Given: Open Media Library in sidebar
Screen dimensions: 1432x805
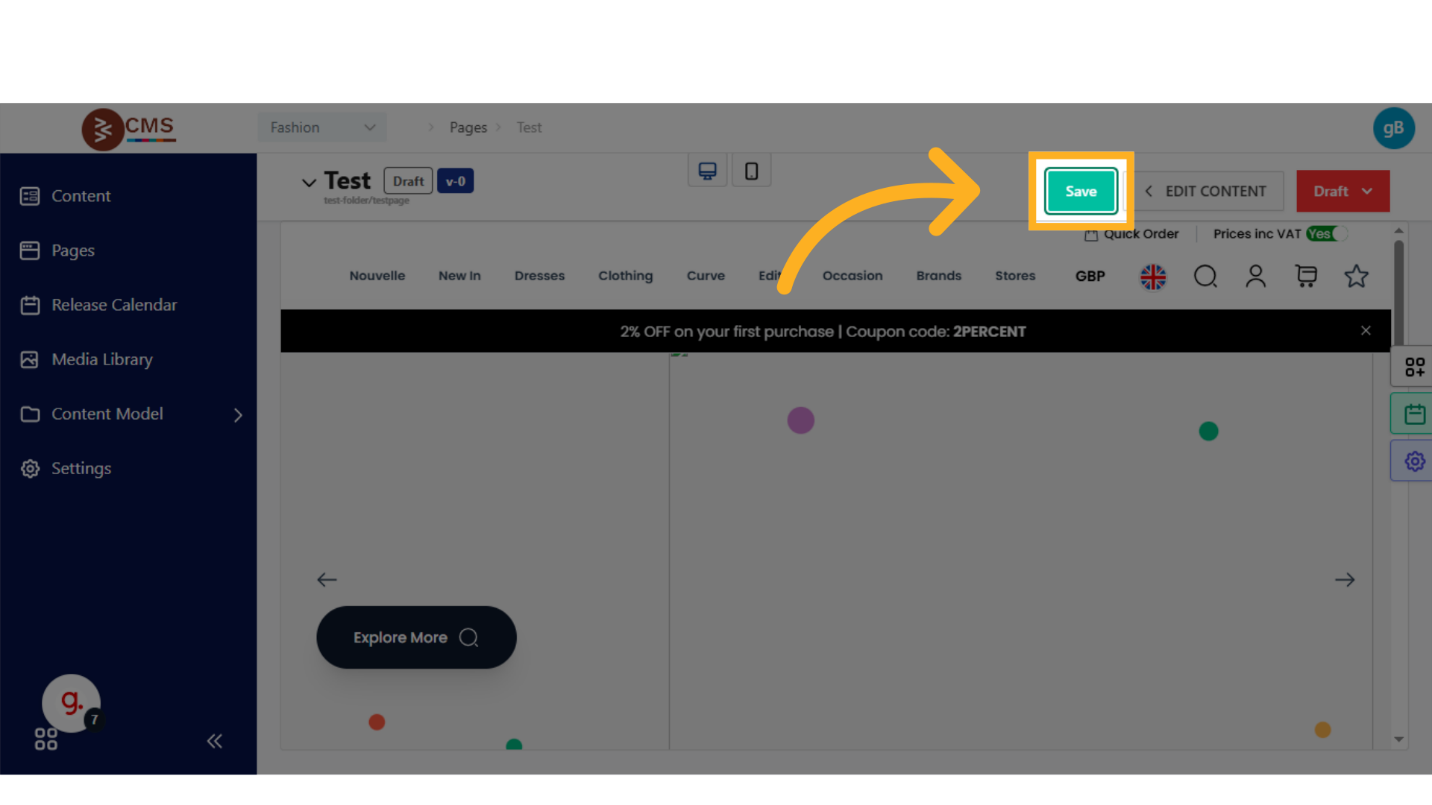Looking at the screenshot, I should 102,359.
